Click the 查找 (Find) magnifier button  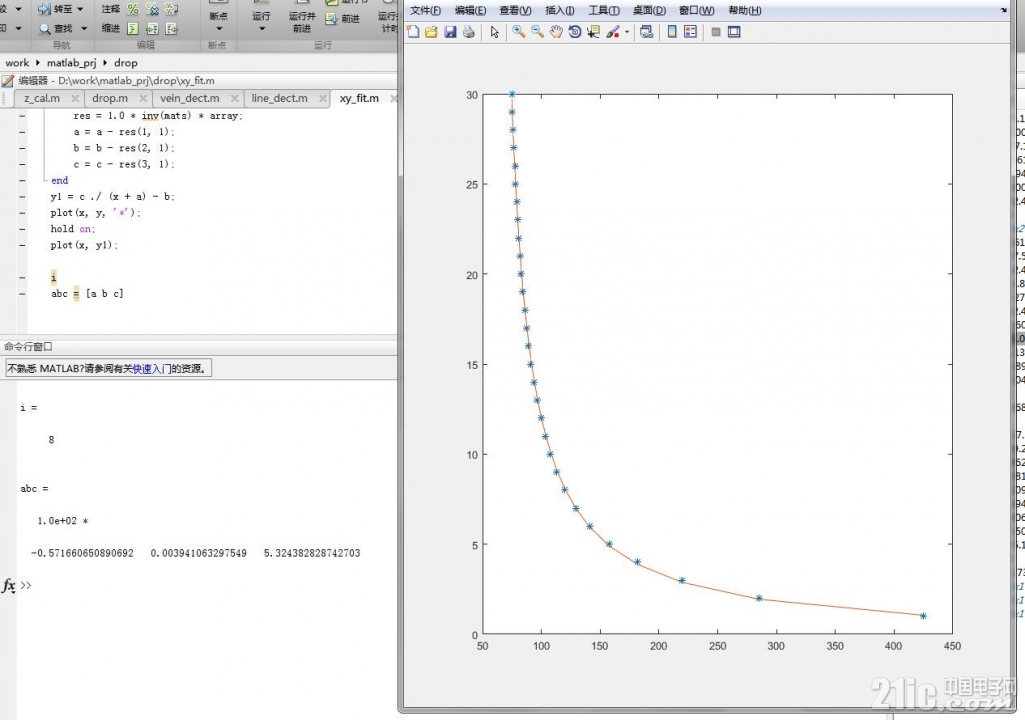point(56,28)
